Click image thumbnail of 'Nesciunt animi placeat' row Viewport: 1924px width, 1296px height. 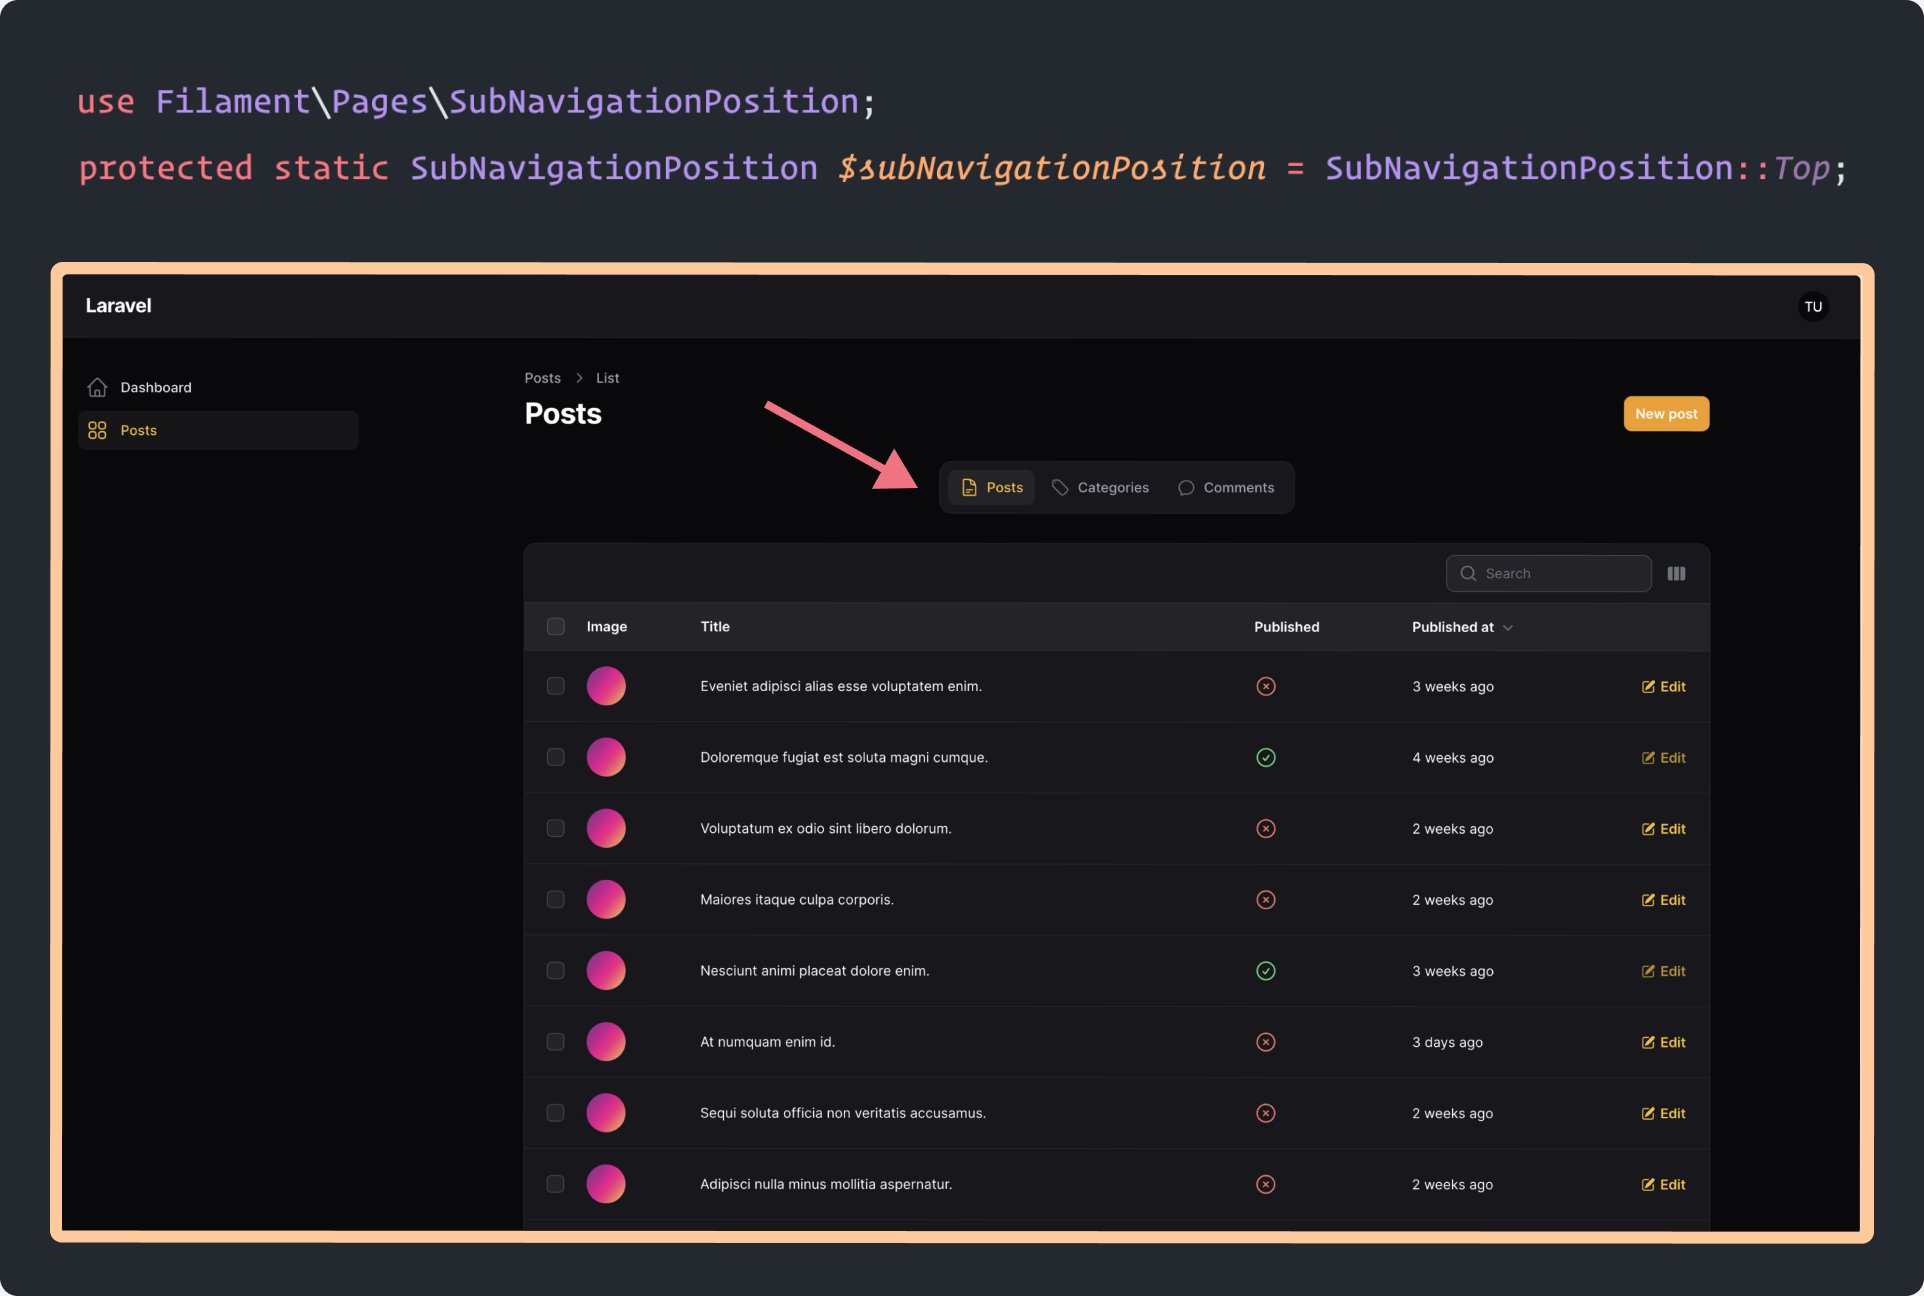pos(606,971)
